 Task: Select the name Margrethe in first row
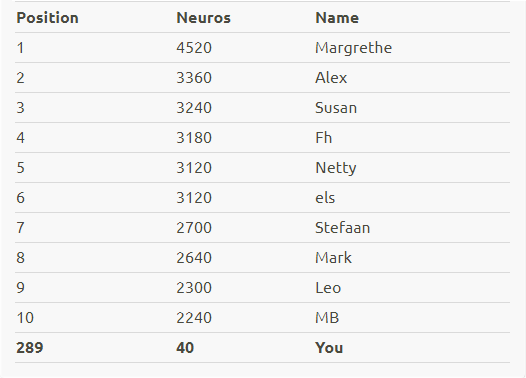pyautogui.click(x=354, y=48)
